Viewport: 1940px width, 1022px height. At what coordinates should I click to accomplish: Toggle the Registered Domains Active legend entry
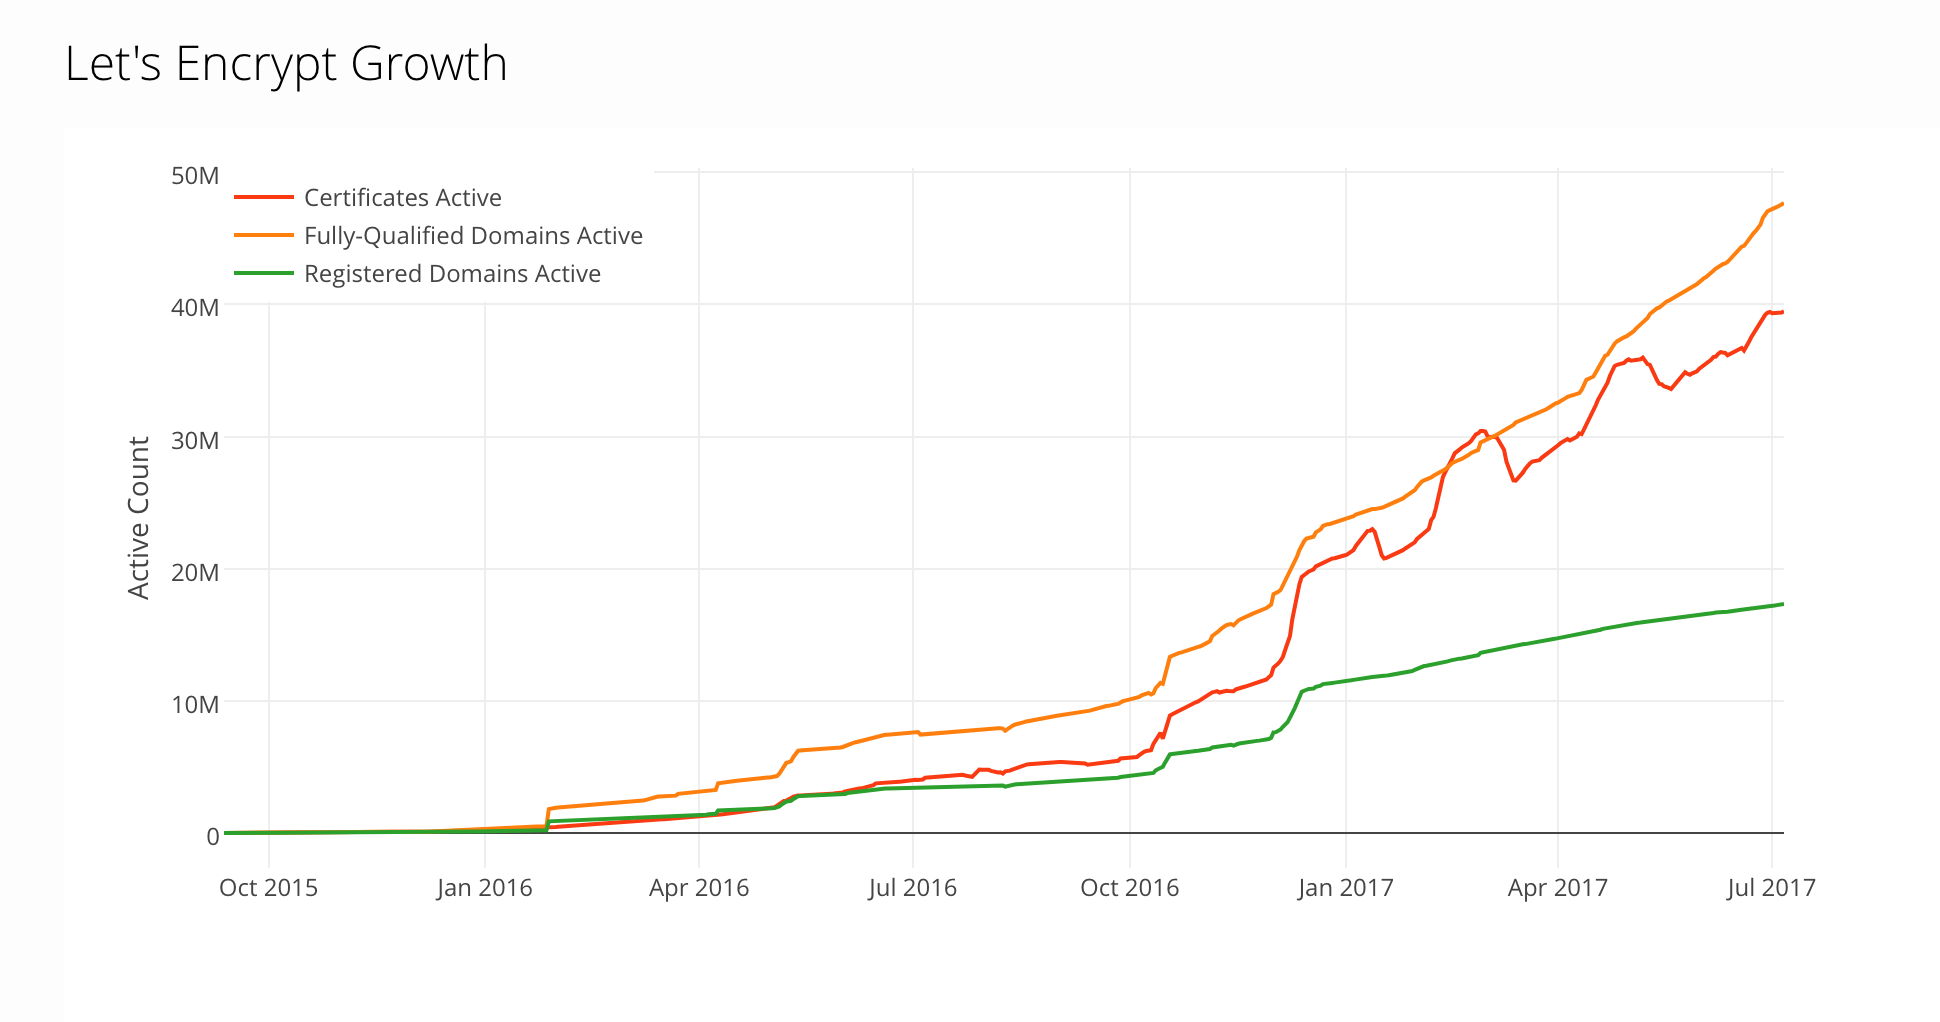point(417,273)
